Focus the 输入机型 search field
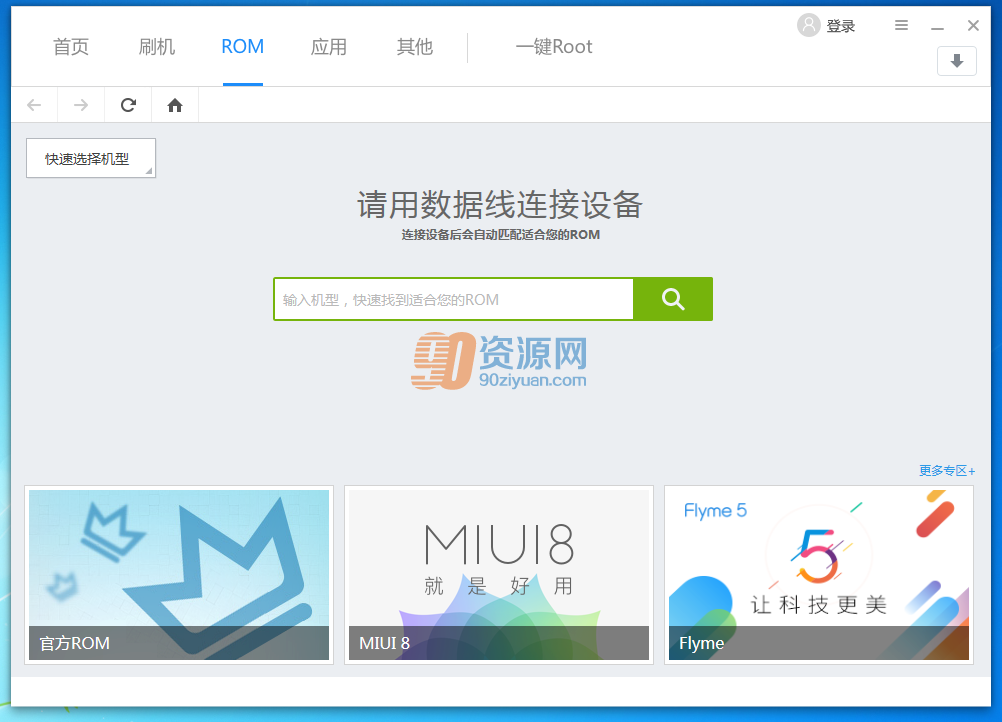Viewport: 1002px width, 722px height. (454, 299)
